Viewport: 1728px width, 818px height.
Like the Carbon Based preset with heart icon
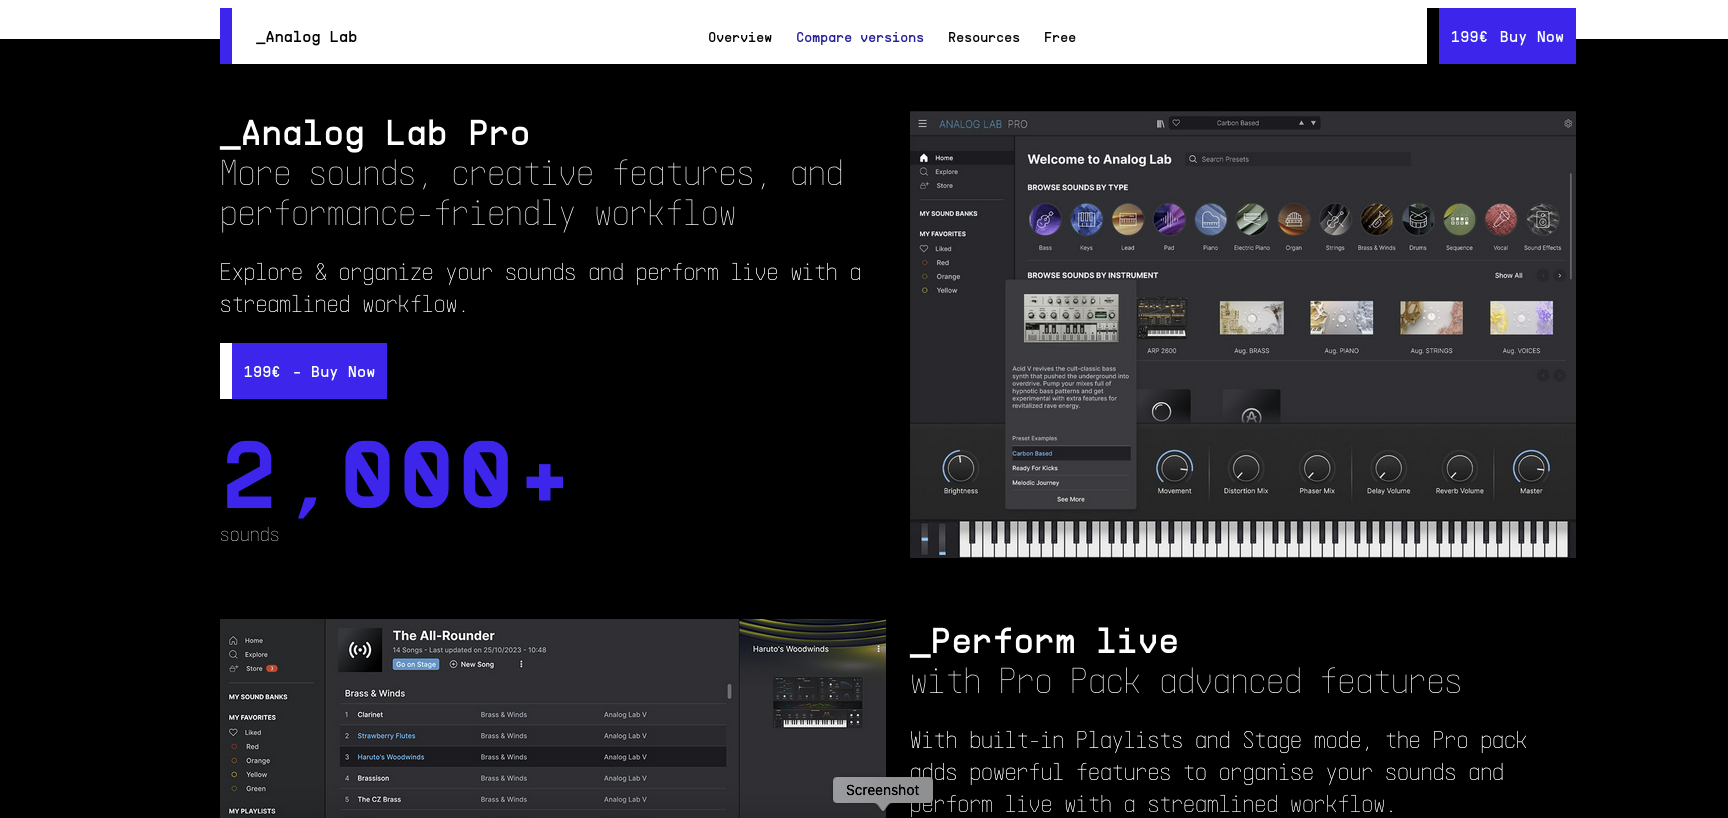coord(1176,123)
